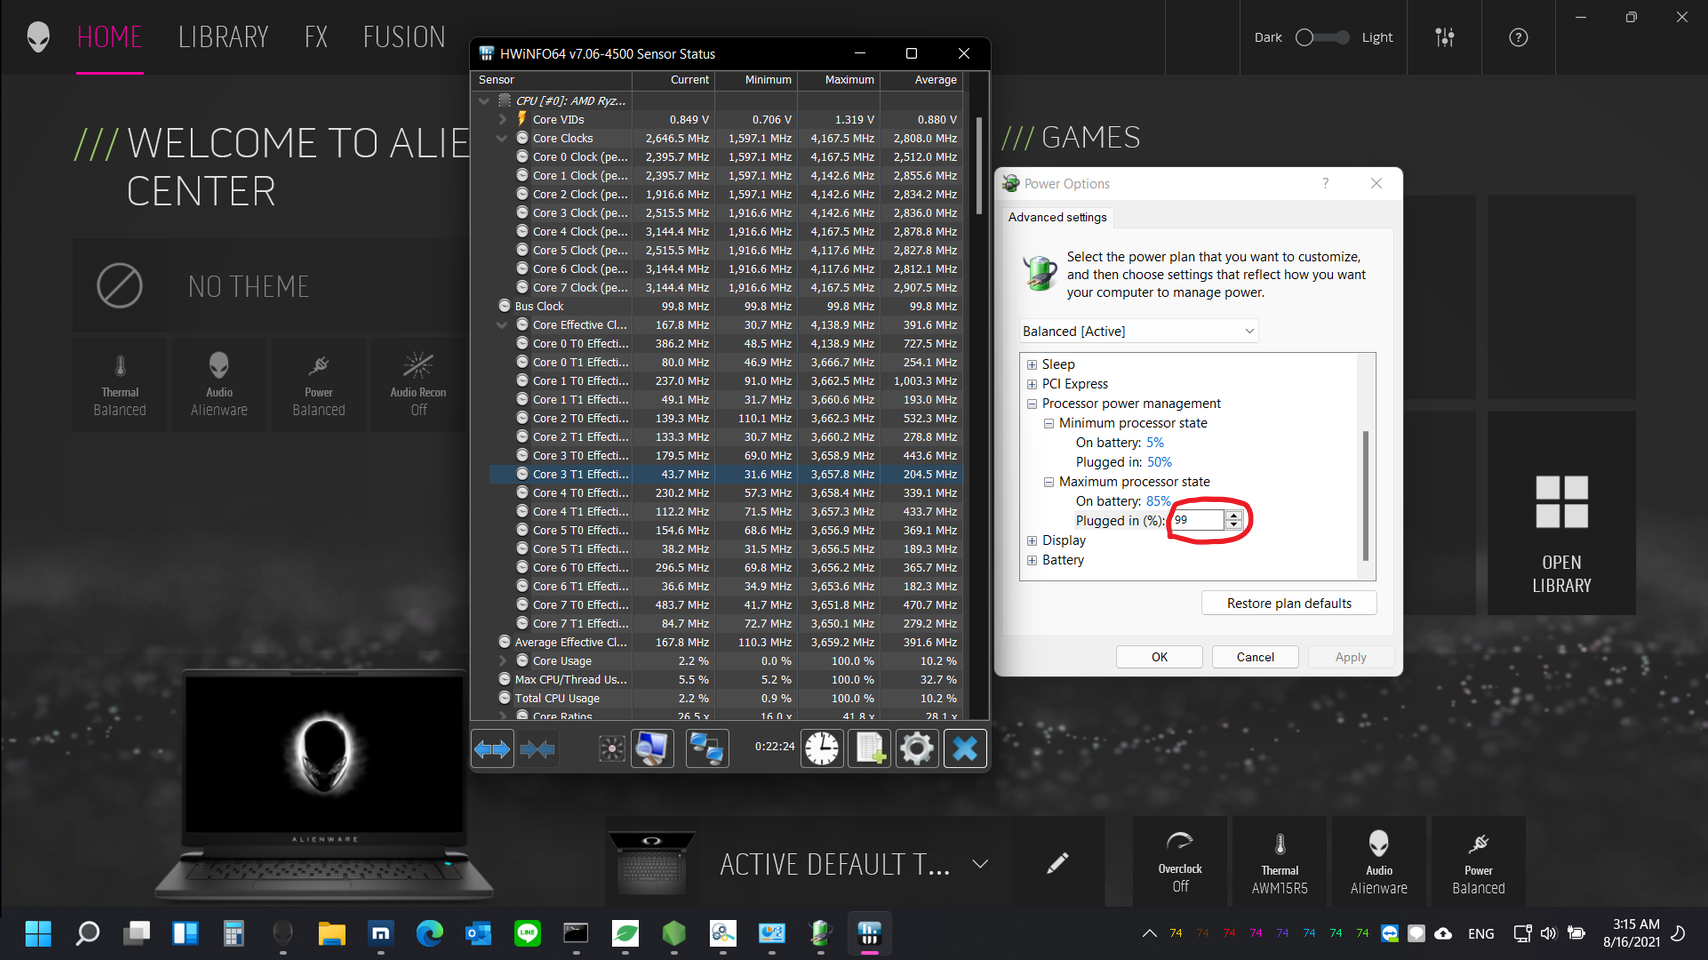This screenshot has height=960, width=1708.
Task: Open Microsoft Edge from taskbar
Action: coord(430,934)
